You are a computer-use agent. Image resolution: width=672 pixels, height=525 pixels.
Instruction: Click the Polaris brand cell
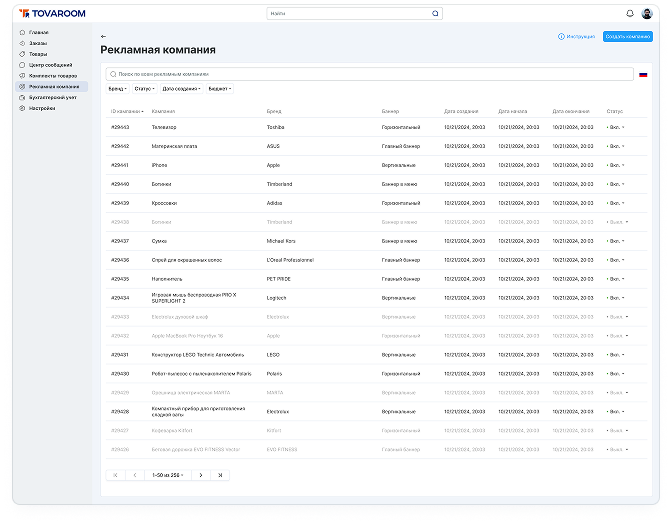click(x=274, y=374)
